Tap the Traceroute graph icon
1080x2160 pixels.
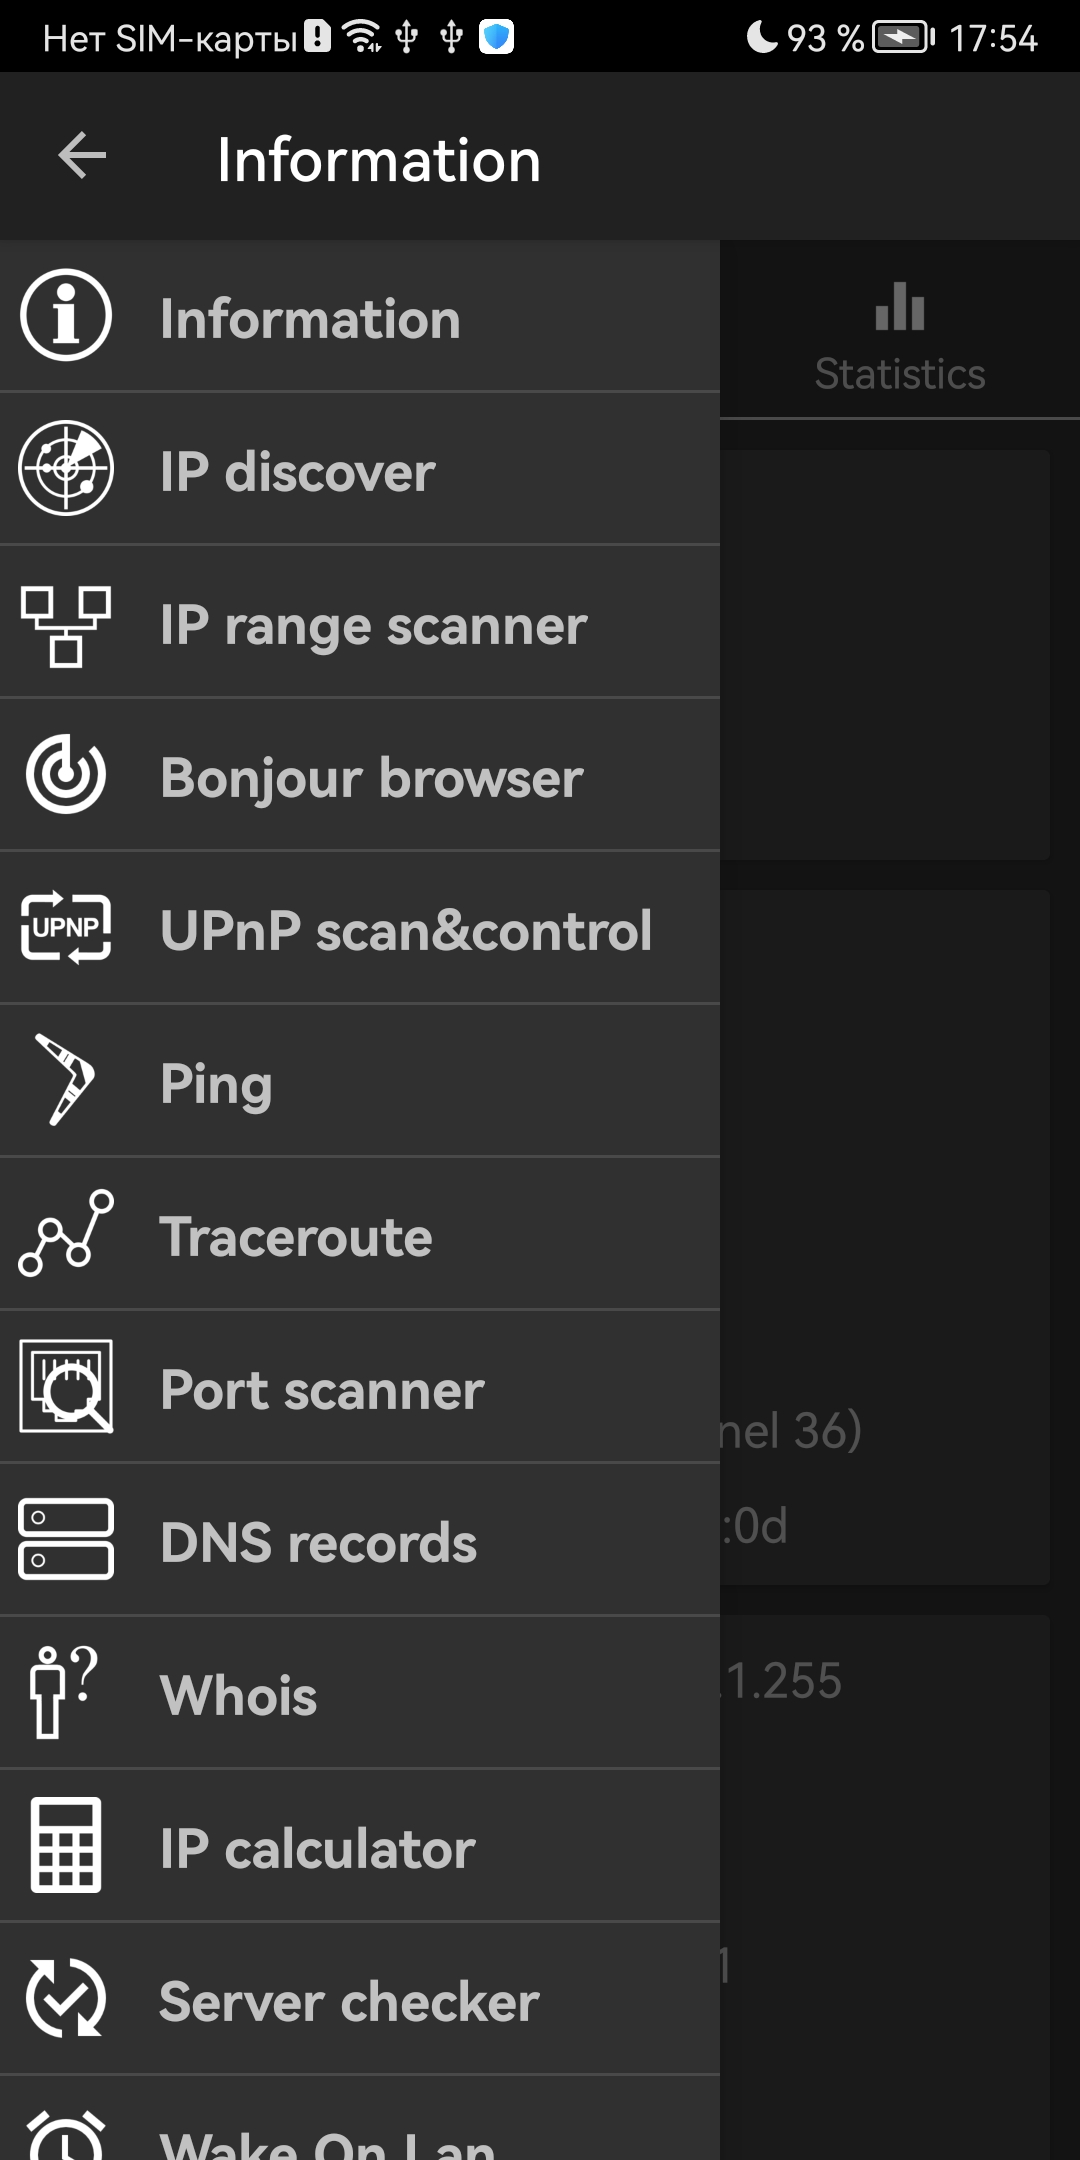click(66, 1233)
